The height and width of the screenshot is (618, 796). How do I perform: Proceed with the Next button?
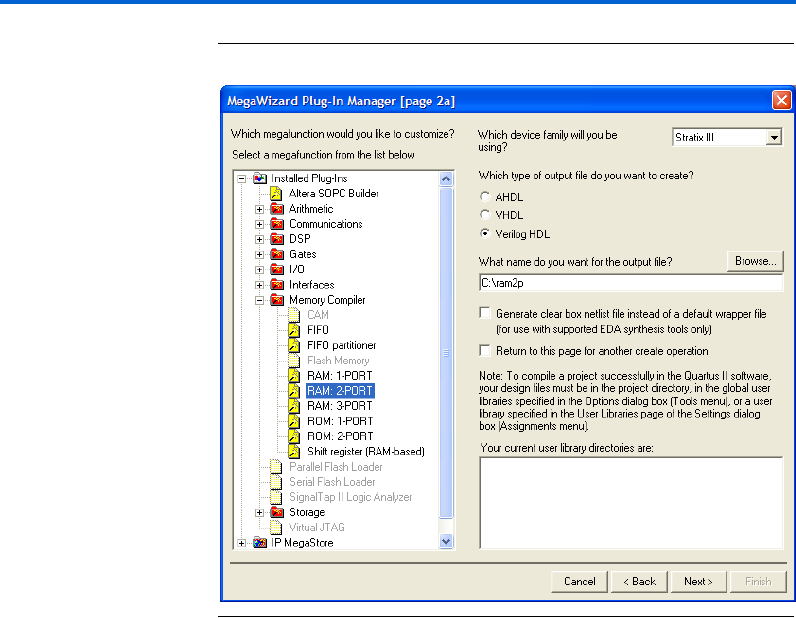pyautogui.click(x=699, y=581)
